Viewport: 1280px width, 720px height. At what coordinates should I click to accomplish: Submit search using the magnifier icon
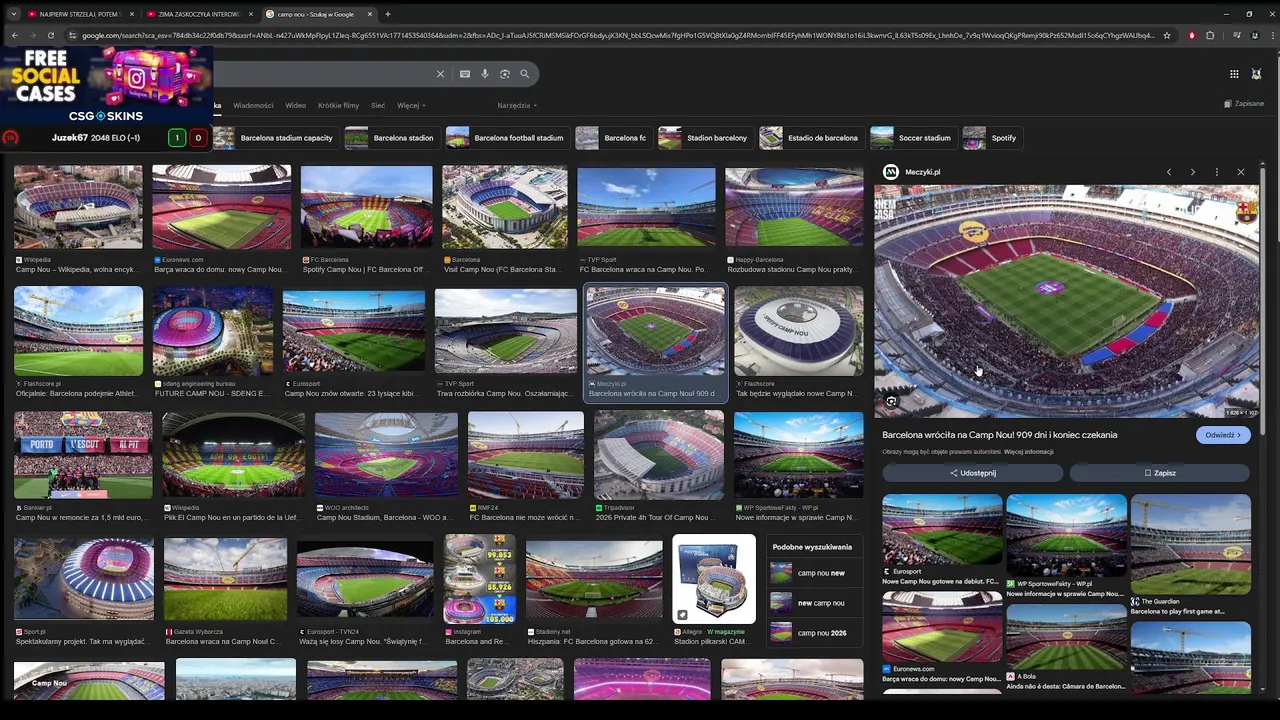[x=524, y=74]
